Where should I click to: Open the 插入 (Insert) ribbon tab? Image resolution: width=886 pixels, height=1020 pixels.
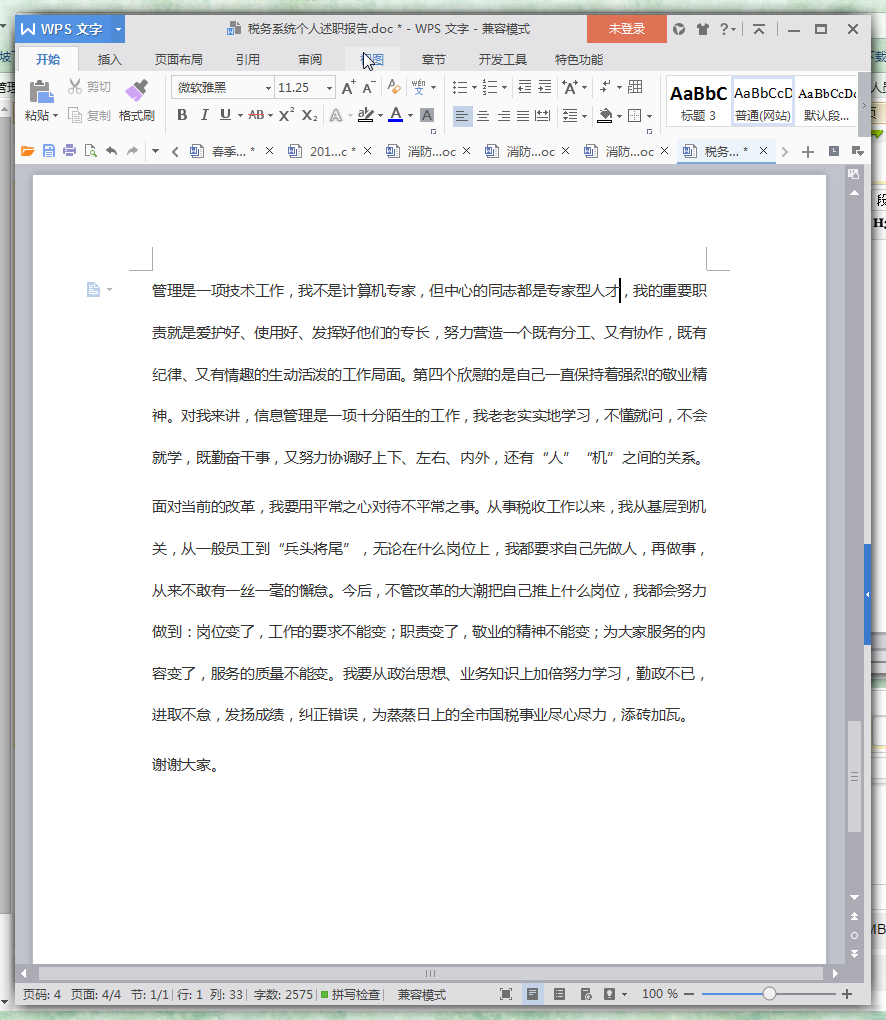109,59
